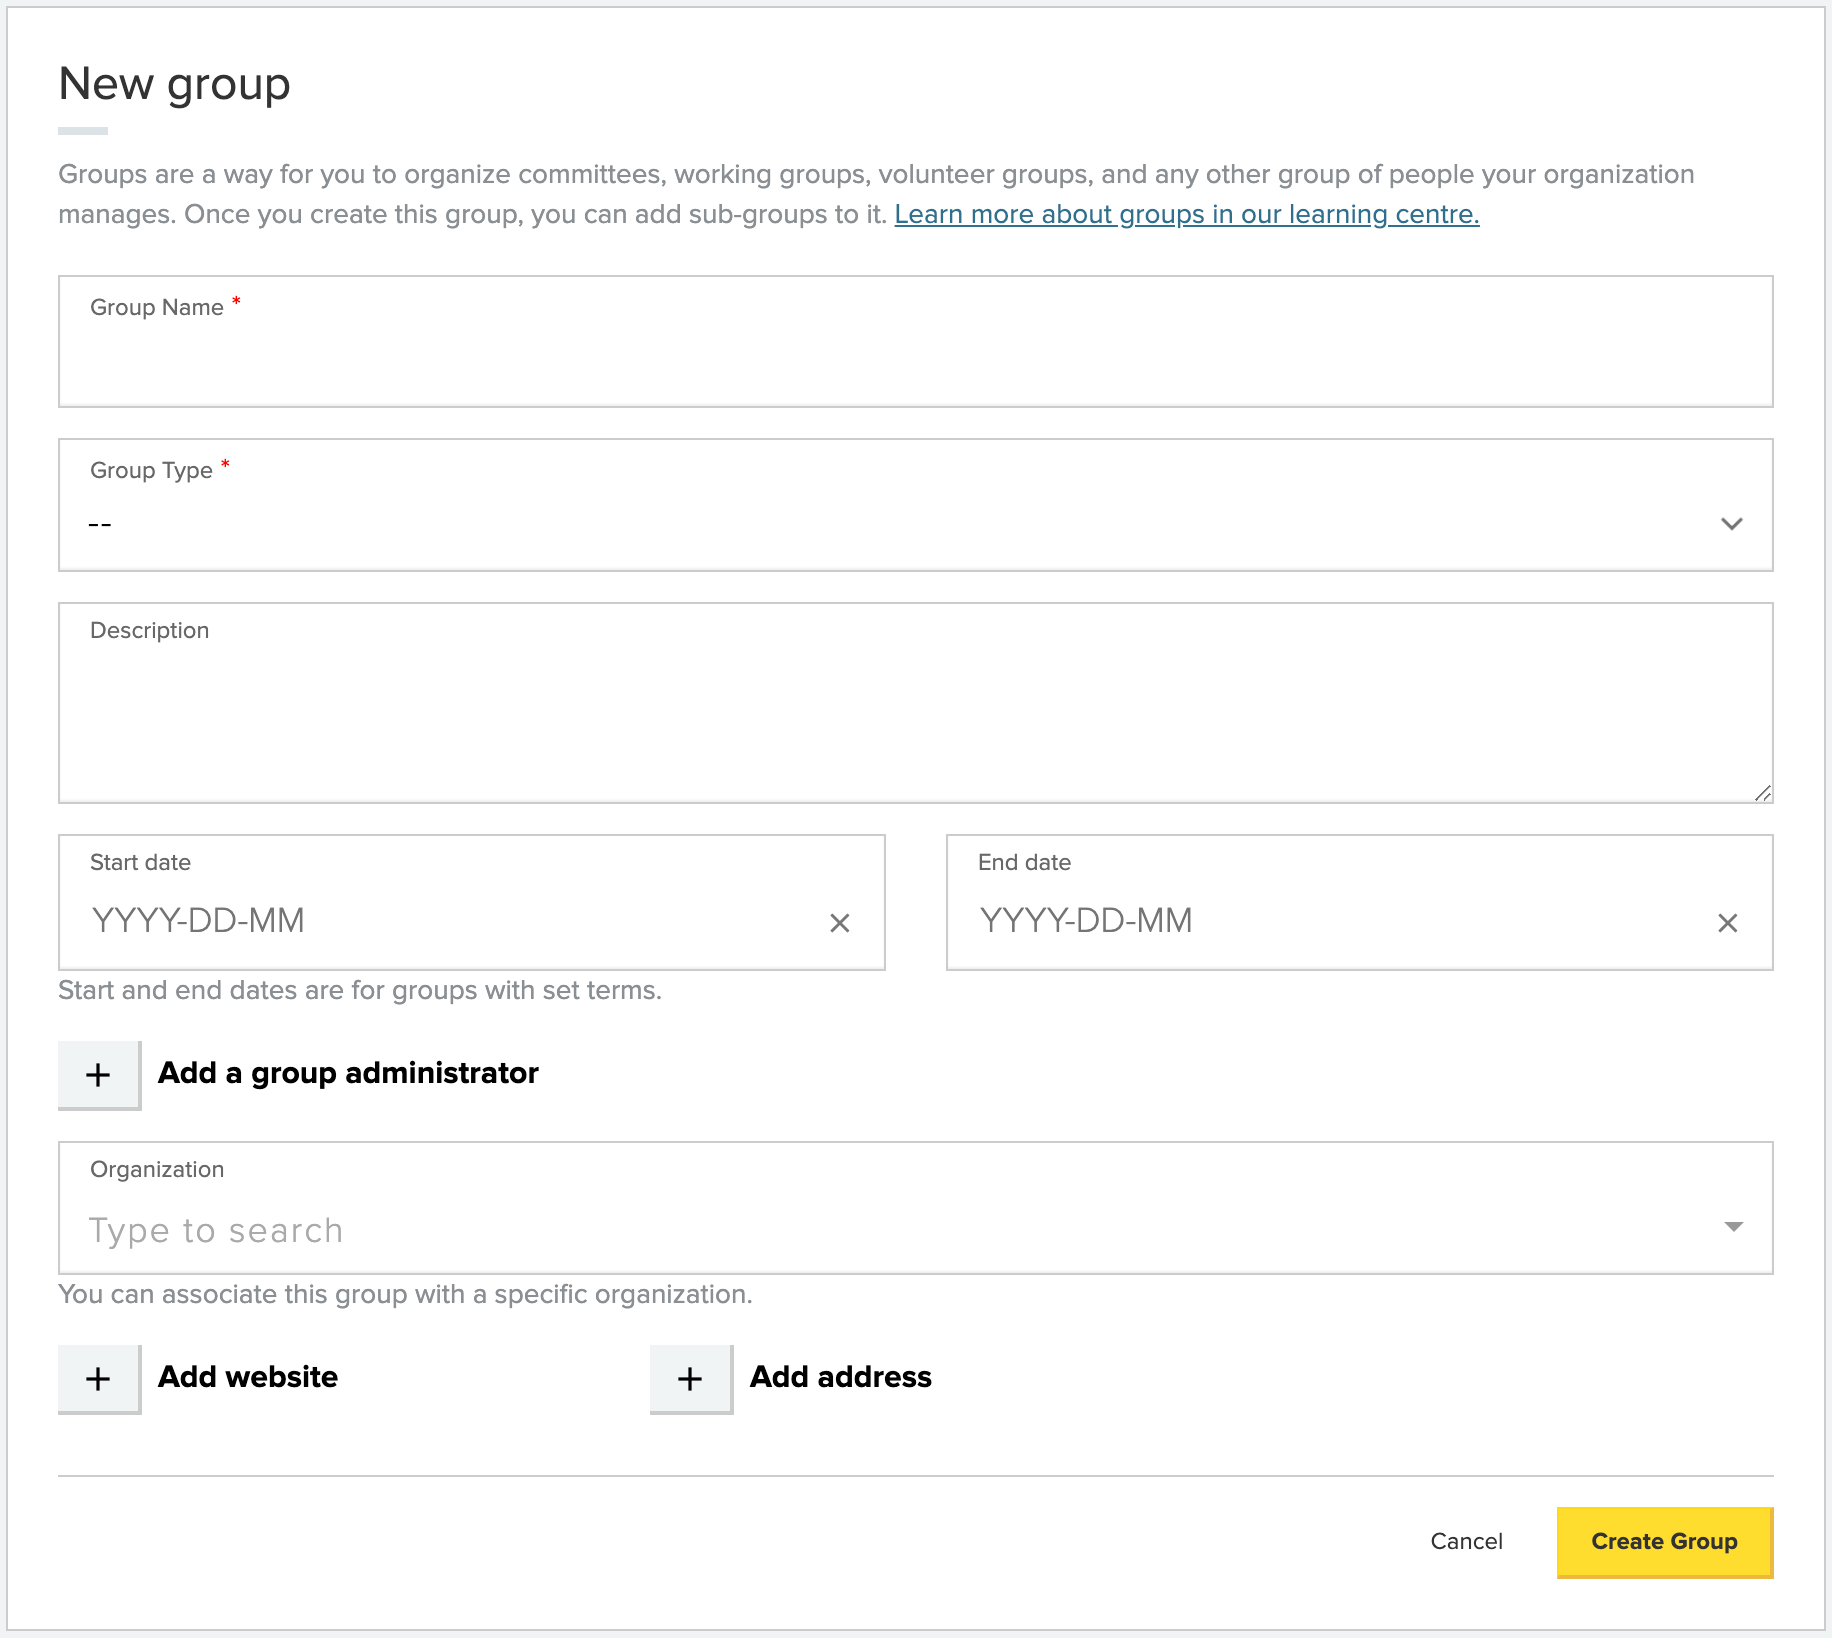
Task: Click the plus icon to add a group administrator
Action: pos(98,1074)
